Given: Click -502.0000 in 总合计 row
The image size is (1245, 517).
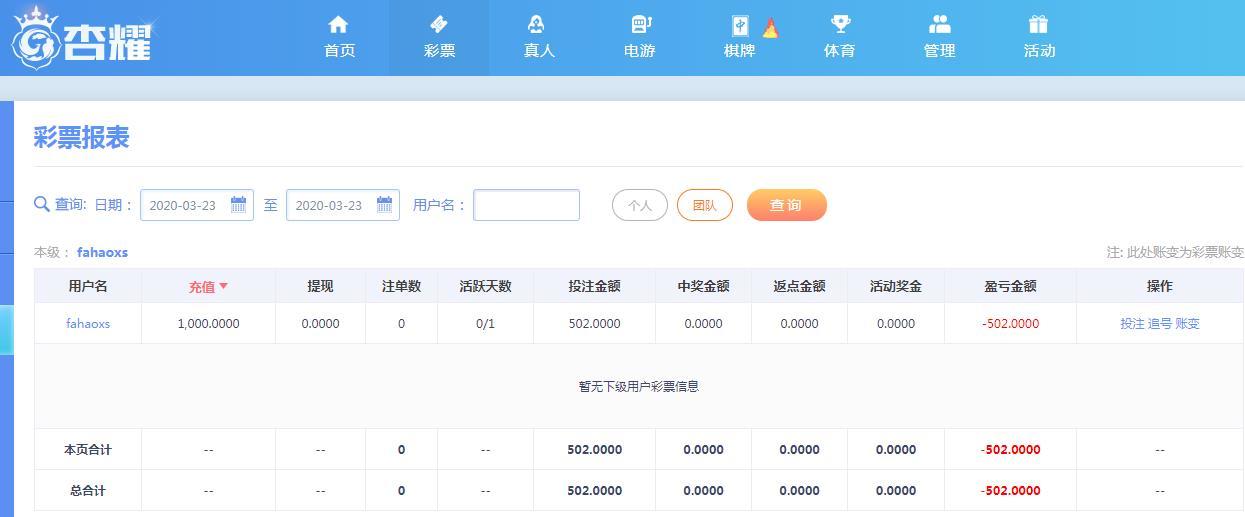Looking at the screenshot, I should click(x=1010, y=491).
